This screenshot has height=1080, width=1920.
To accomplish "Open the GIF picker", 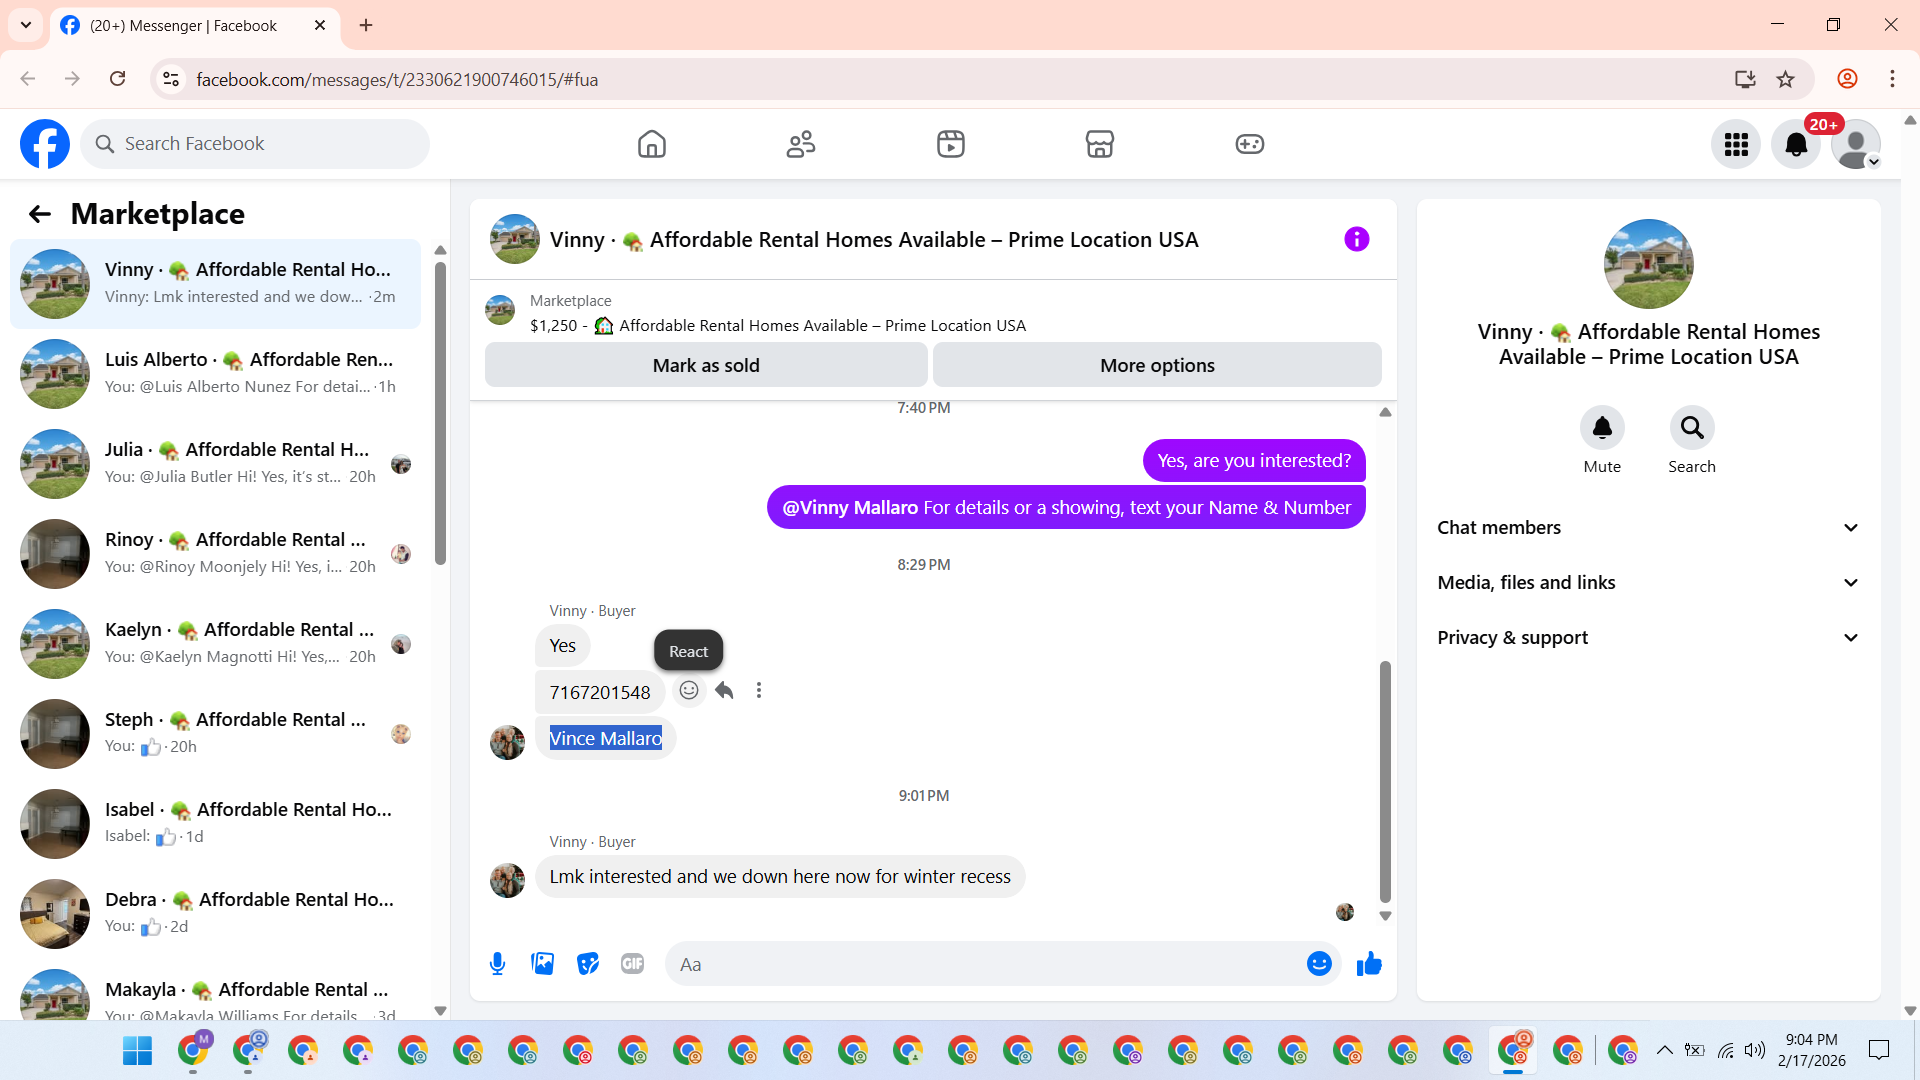I will pyautogui.click(x=632, y=964).
